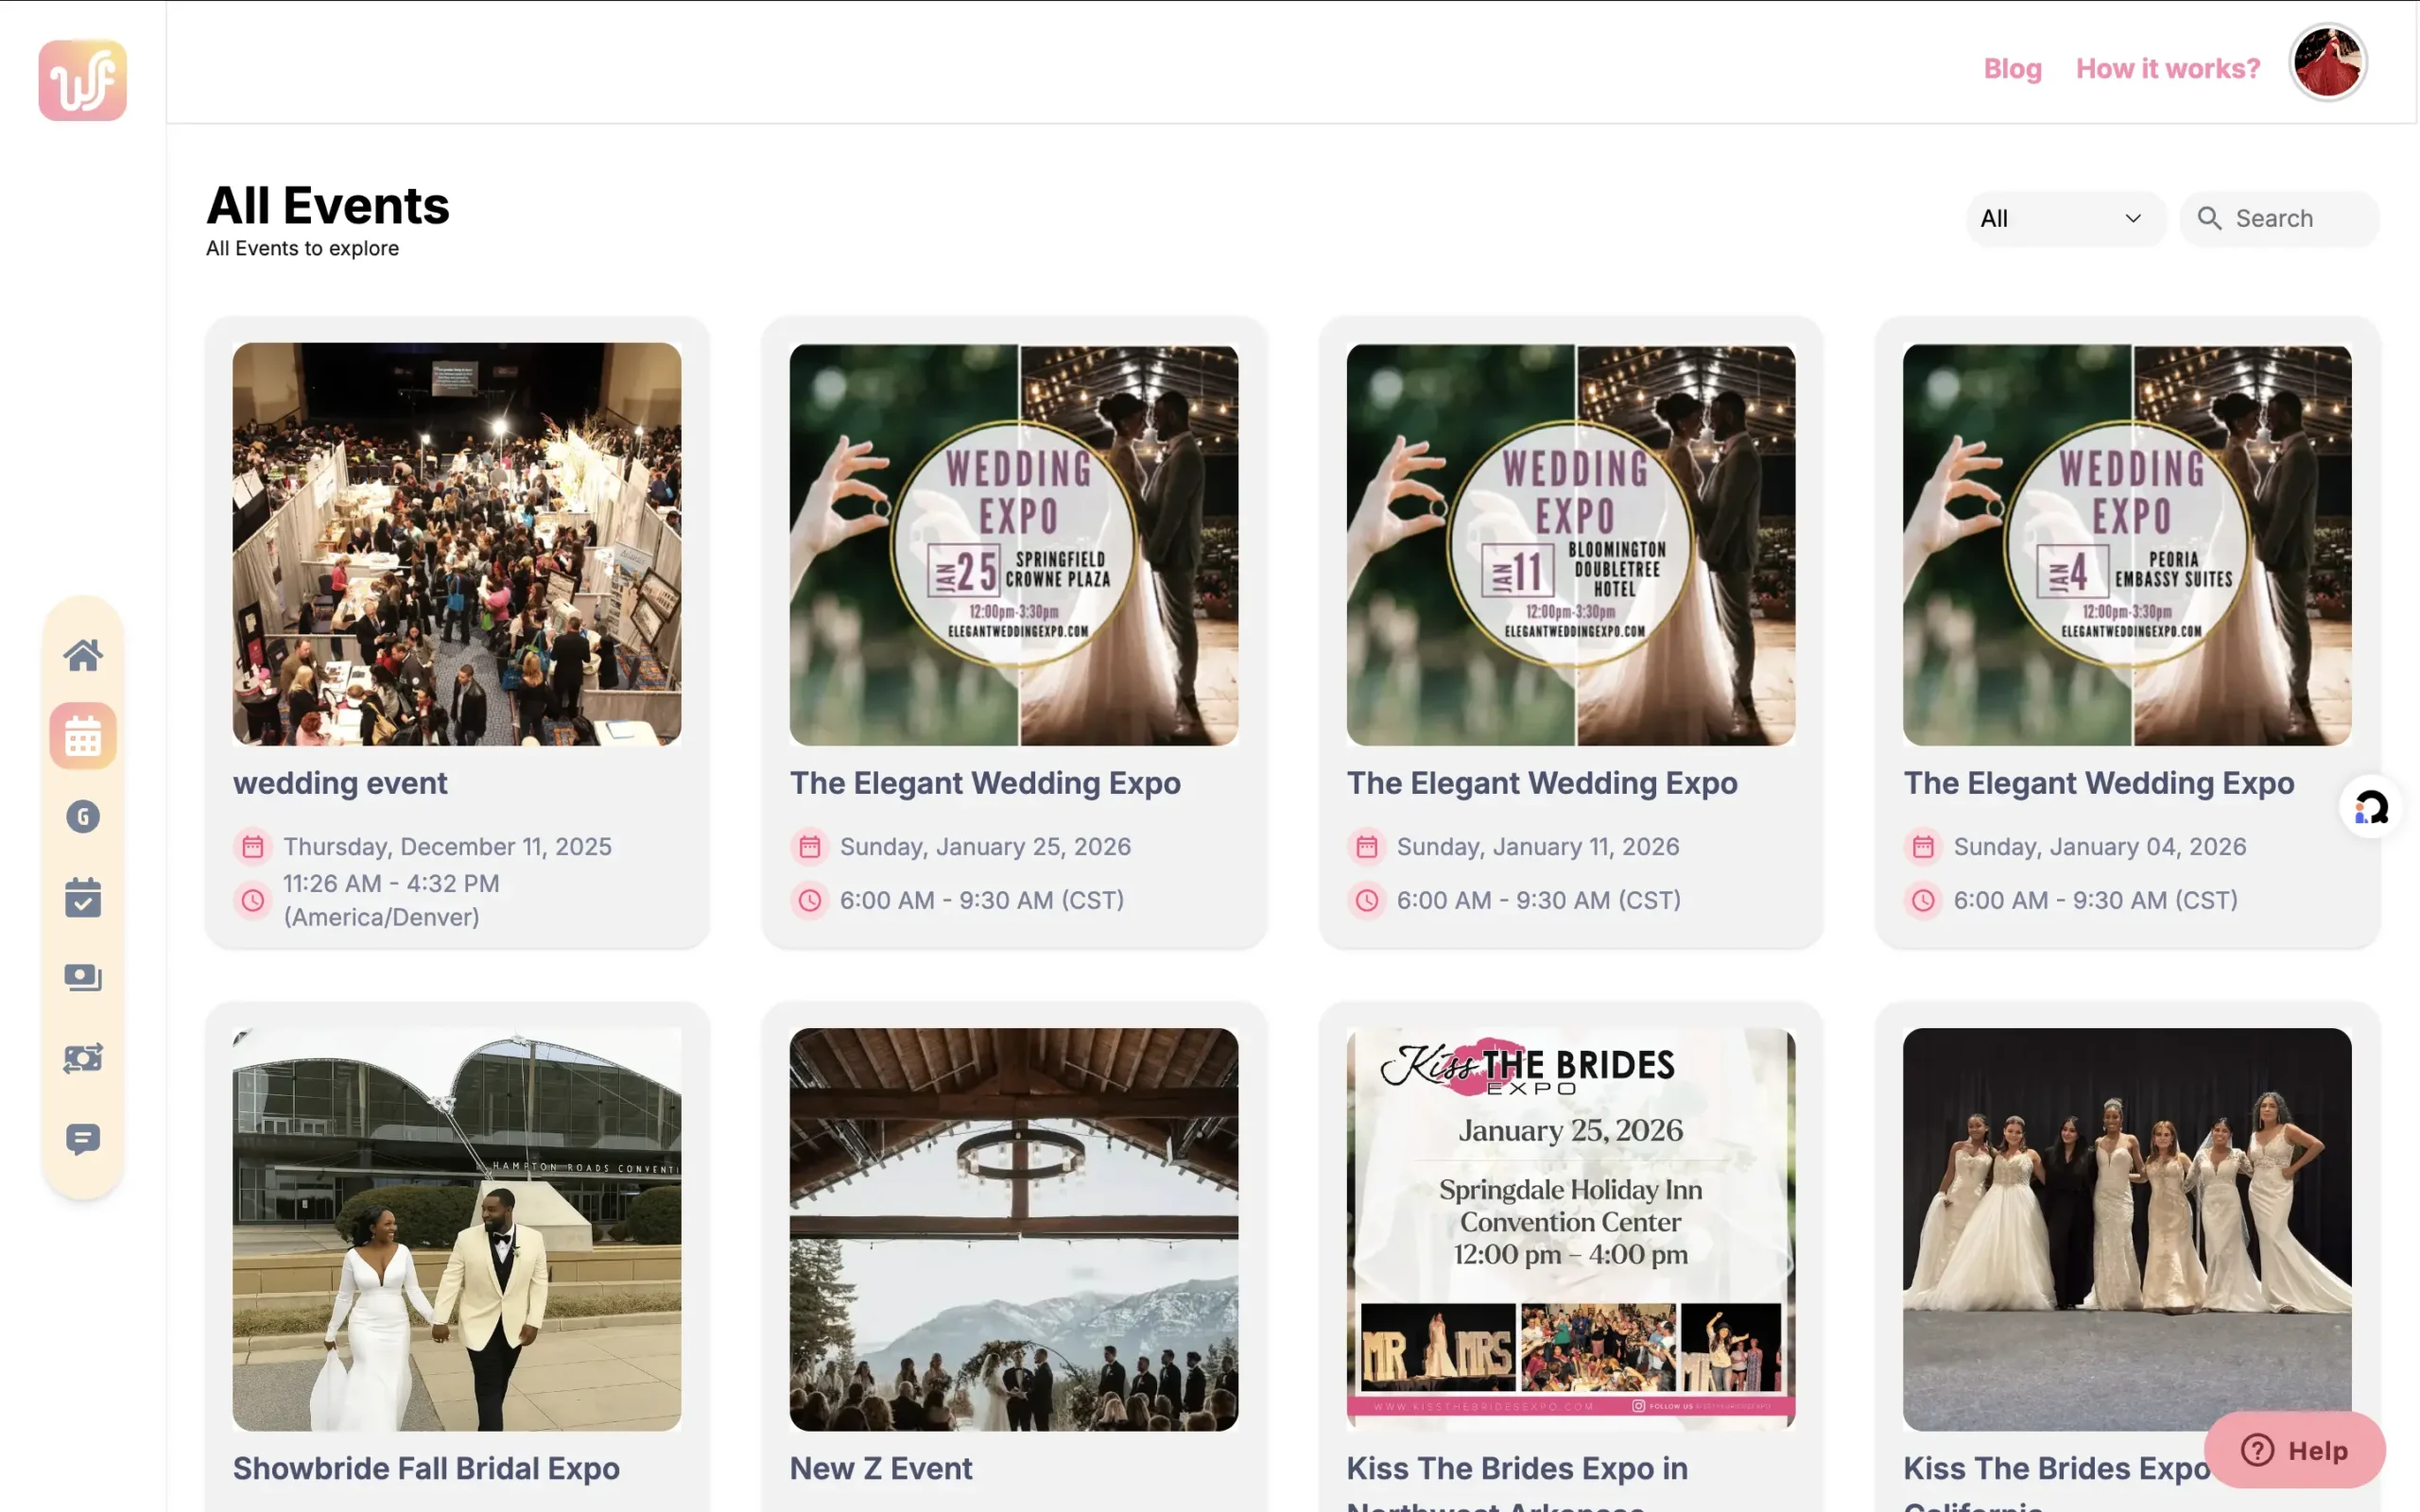Click the floating support headset widget icon
Image resolution: width=2420 pixels, height=1512 pixels.
pyautogui.click(x=2370, y=807)
